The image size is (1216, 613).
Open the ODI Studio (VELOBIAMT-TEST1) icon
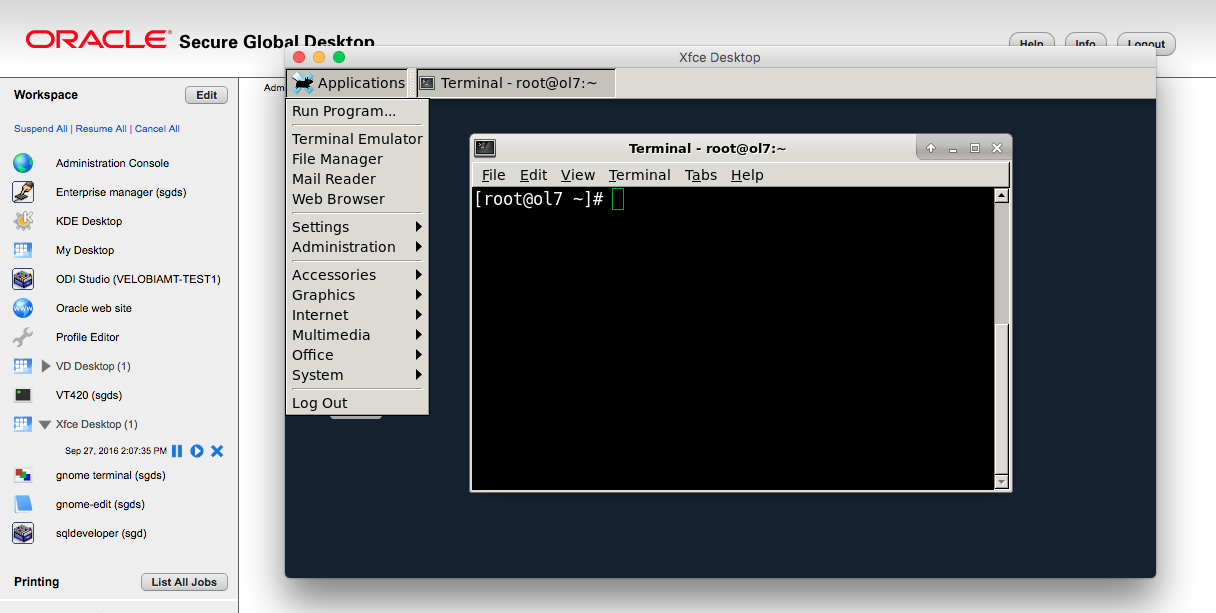point(23,279)
